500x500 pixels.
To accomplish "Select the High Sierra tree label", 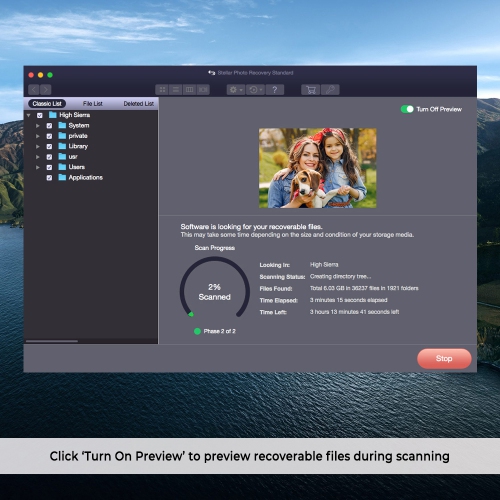I will pyautogui.click(x=75, y=115).
